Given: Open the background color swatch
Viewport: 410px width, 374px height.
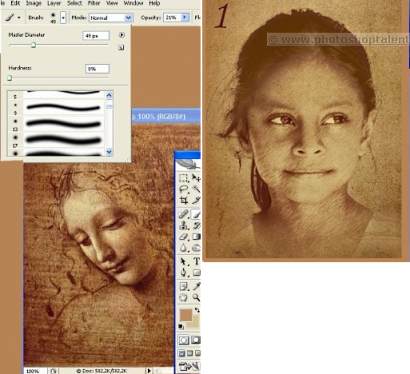Looking at the screenshot, I should click(196, 321).
